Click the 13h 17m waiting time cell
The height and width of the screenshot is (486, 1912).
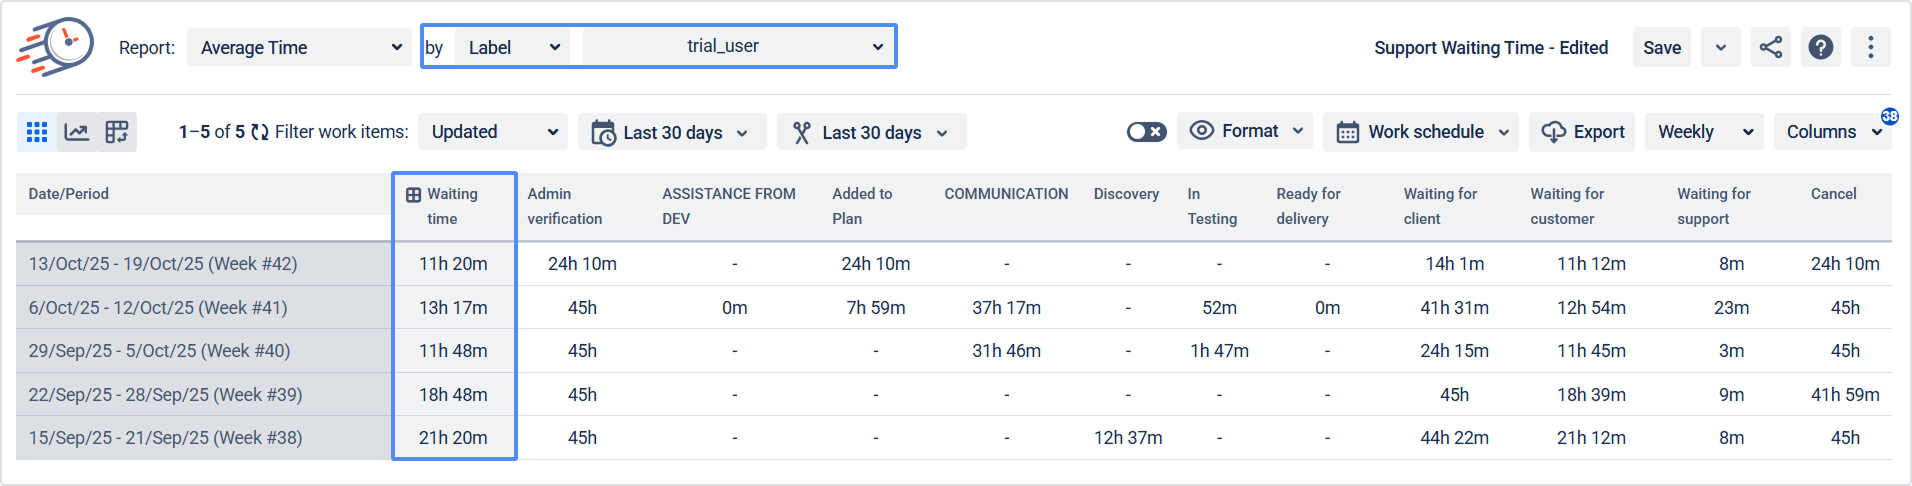[453, 308]
